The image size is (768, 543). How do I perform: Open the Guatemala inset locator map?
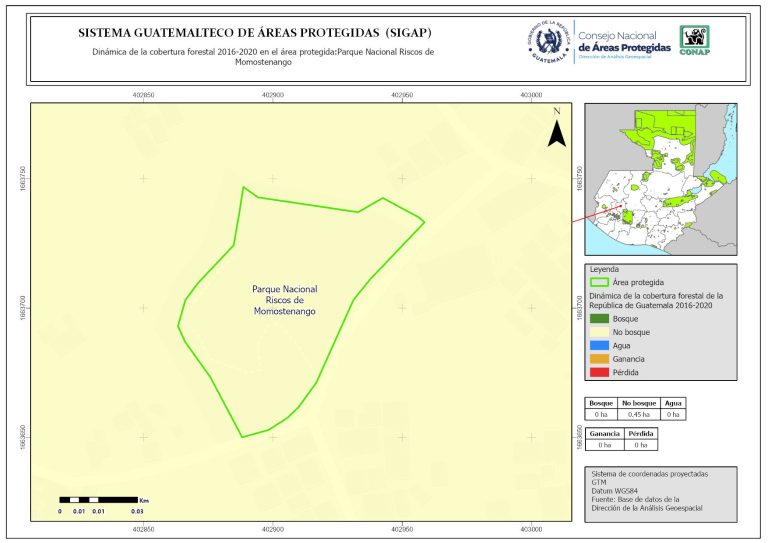660,180
